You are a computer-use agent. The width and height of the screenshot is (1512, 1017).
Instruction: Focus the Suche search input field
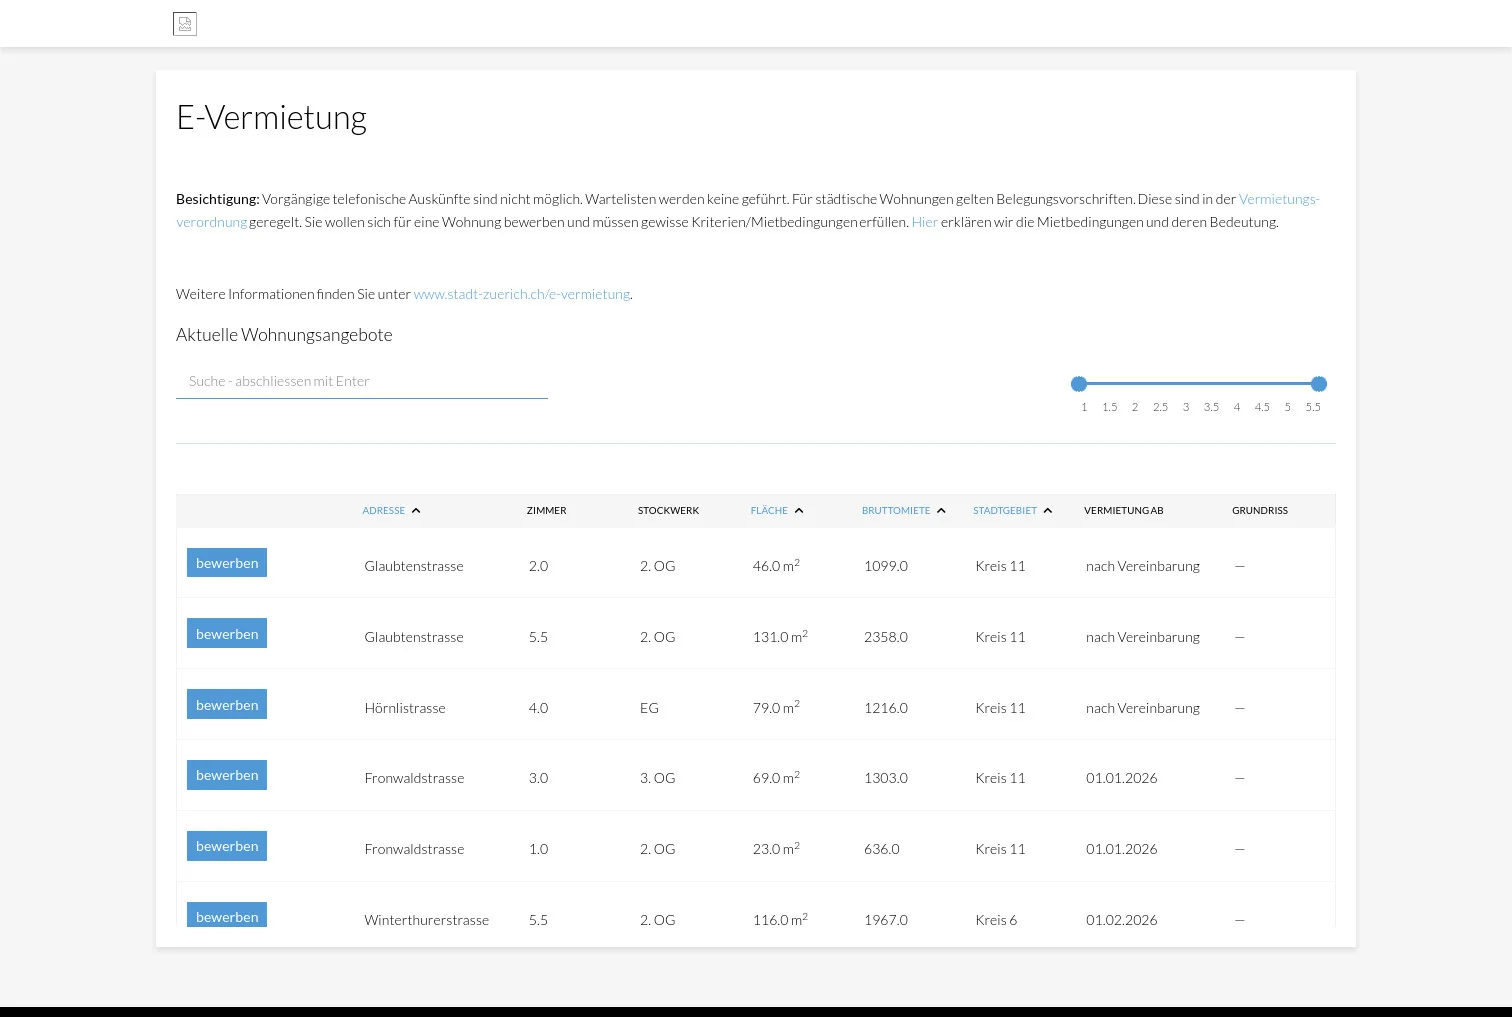(361, 381)
